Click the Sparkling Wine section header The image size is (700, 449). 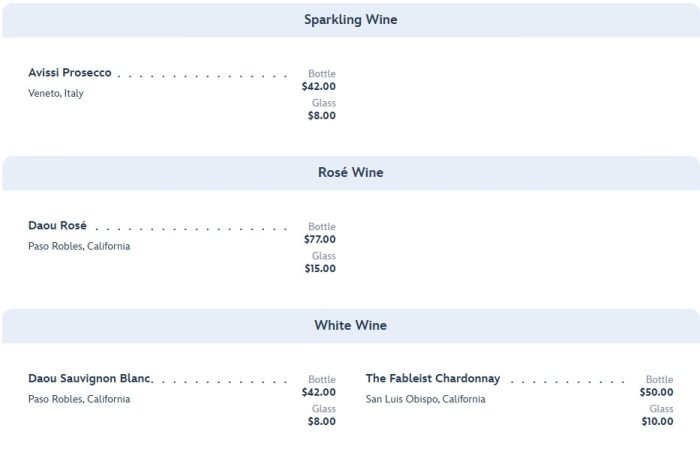[350, 20]
